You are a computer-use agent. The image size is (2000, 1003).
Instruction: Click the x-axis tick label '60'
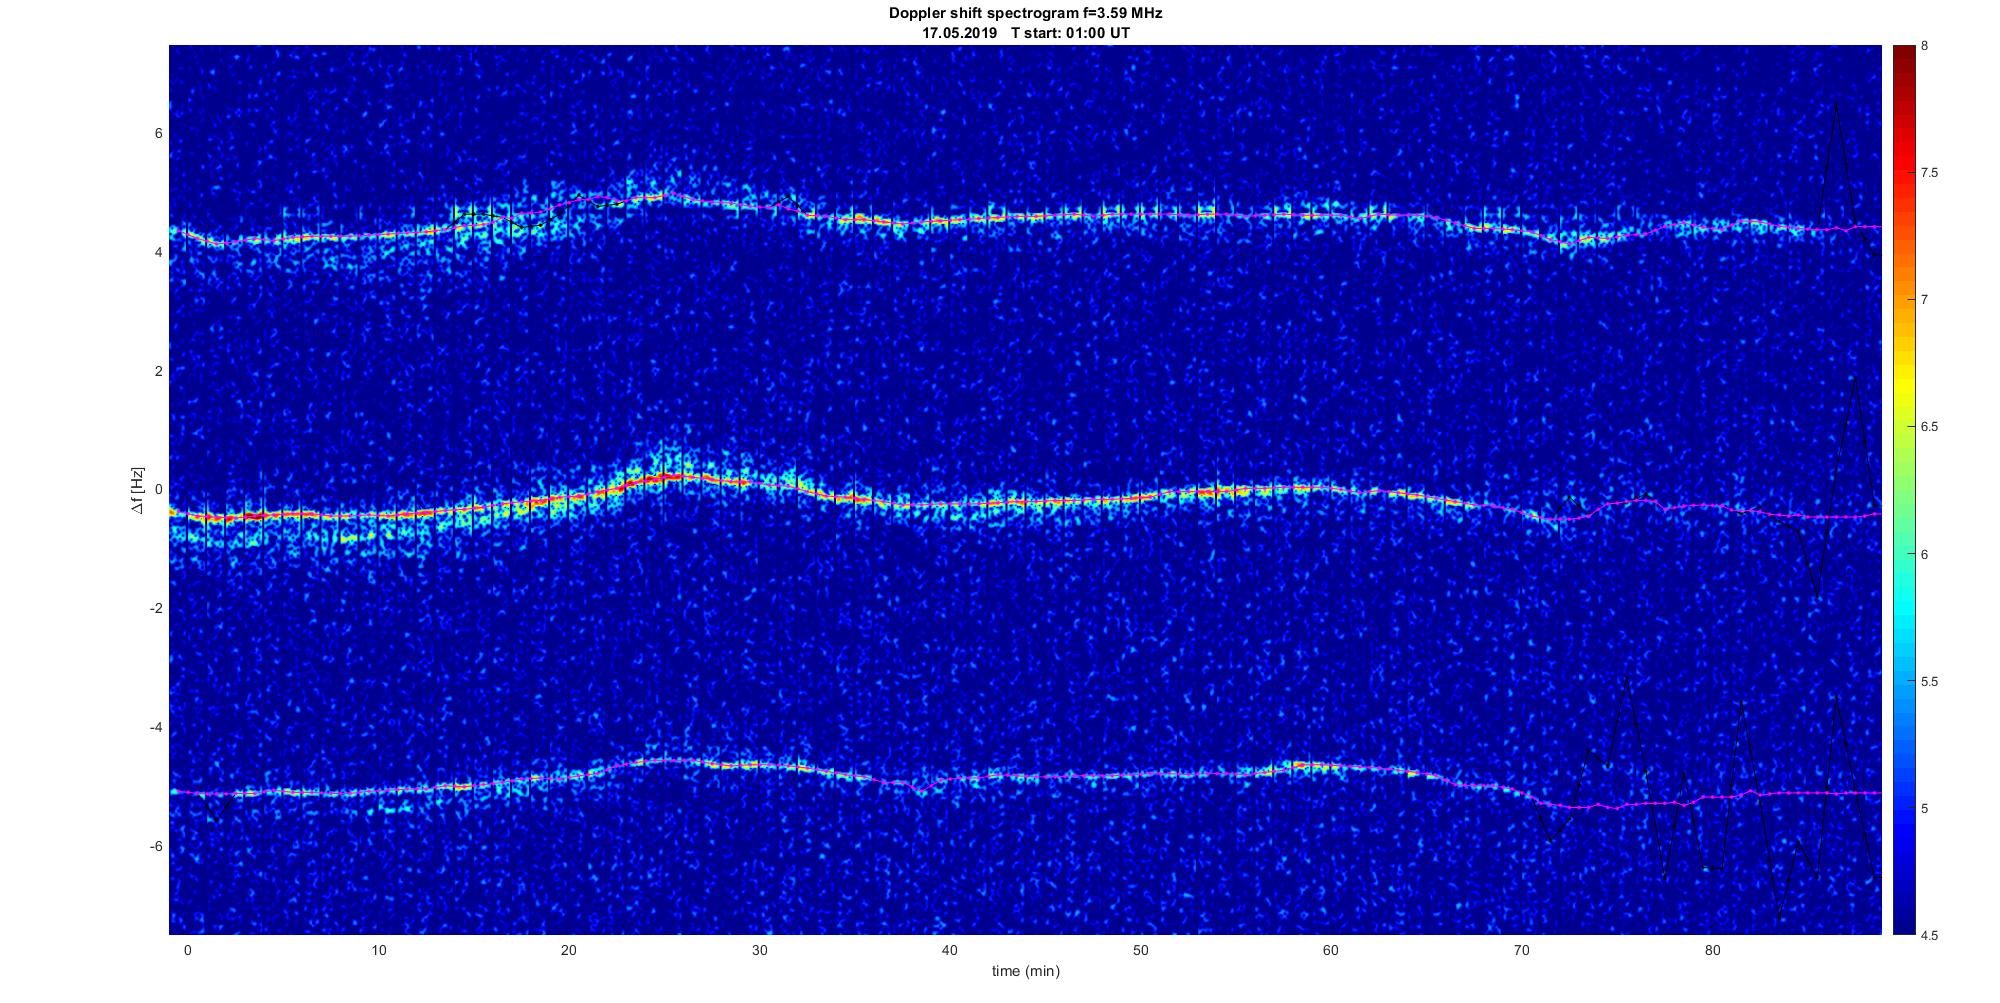click(1331, 951)
